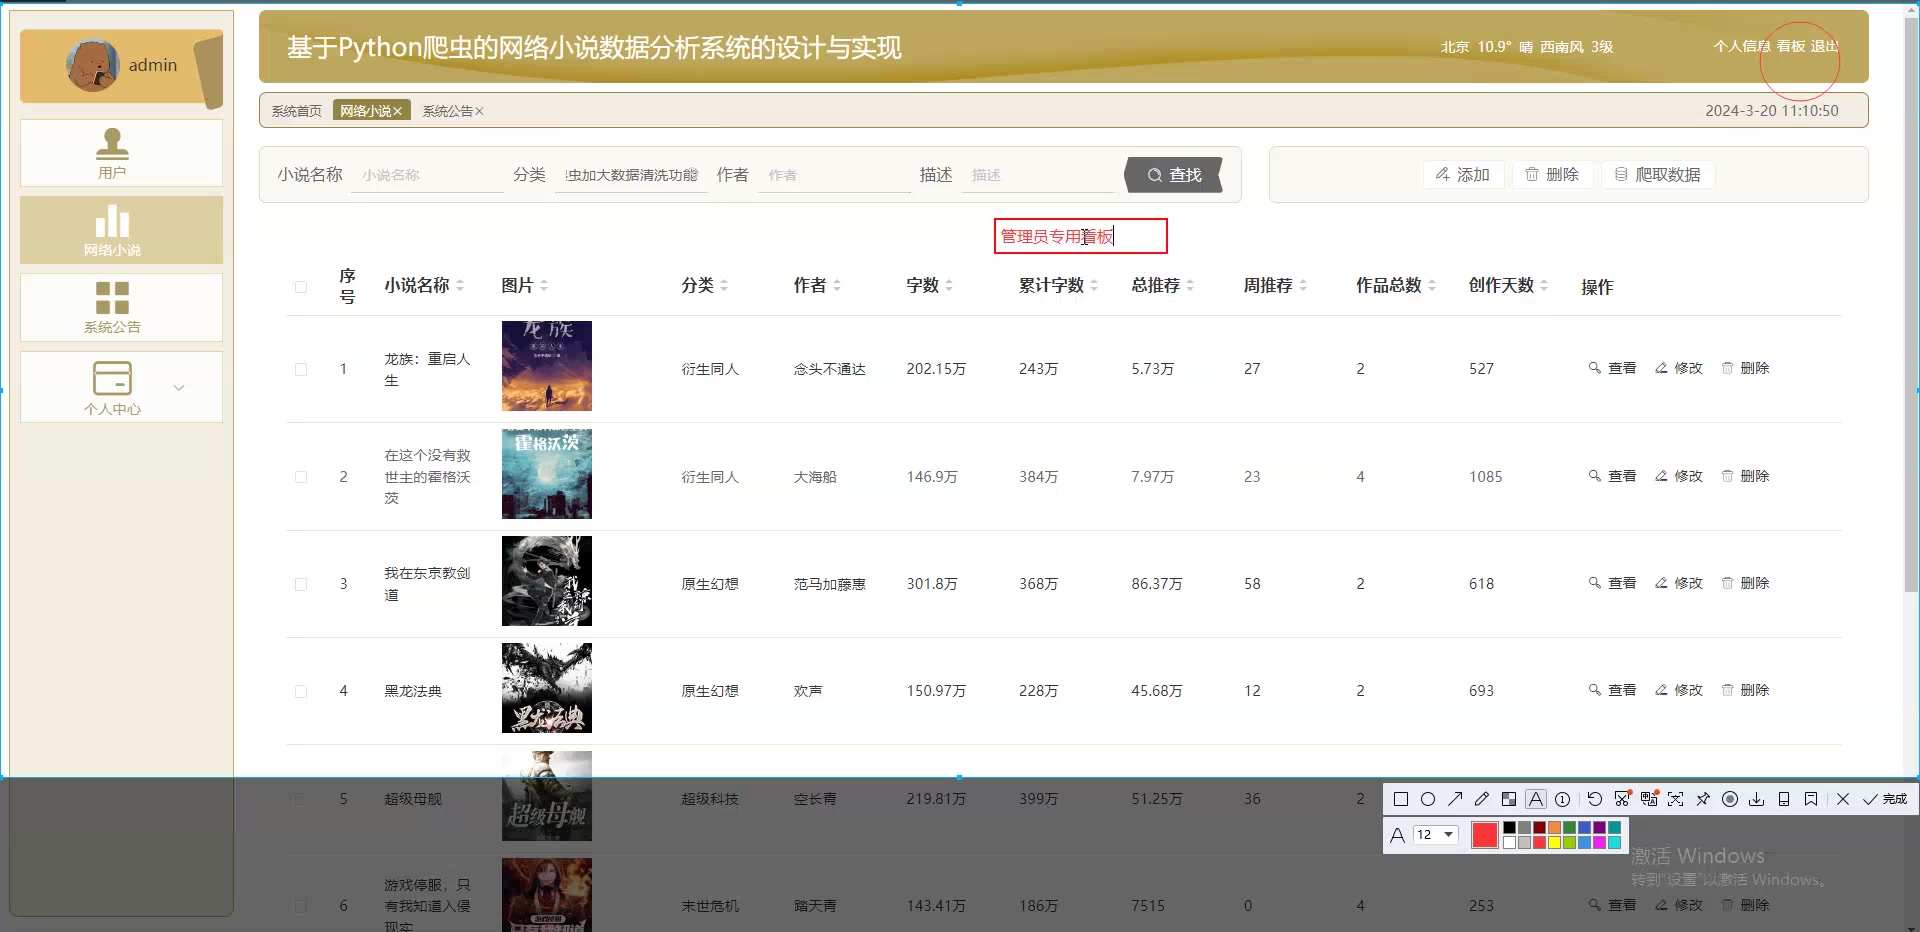Screen dimensions: 1920x932
Task: Close the 系统公告 tab
Action: [479, 111]
